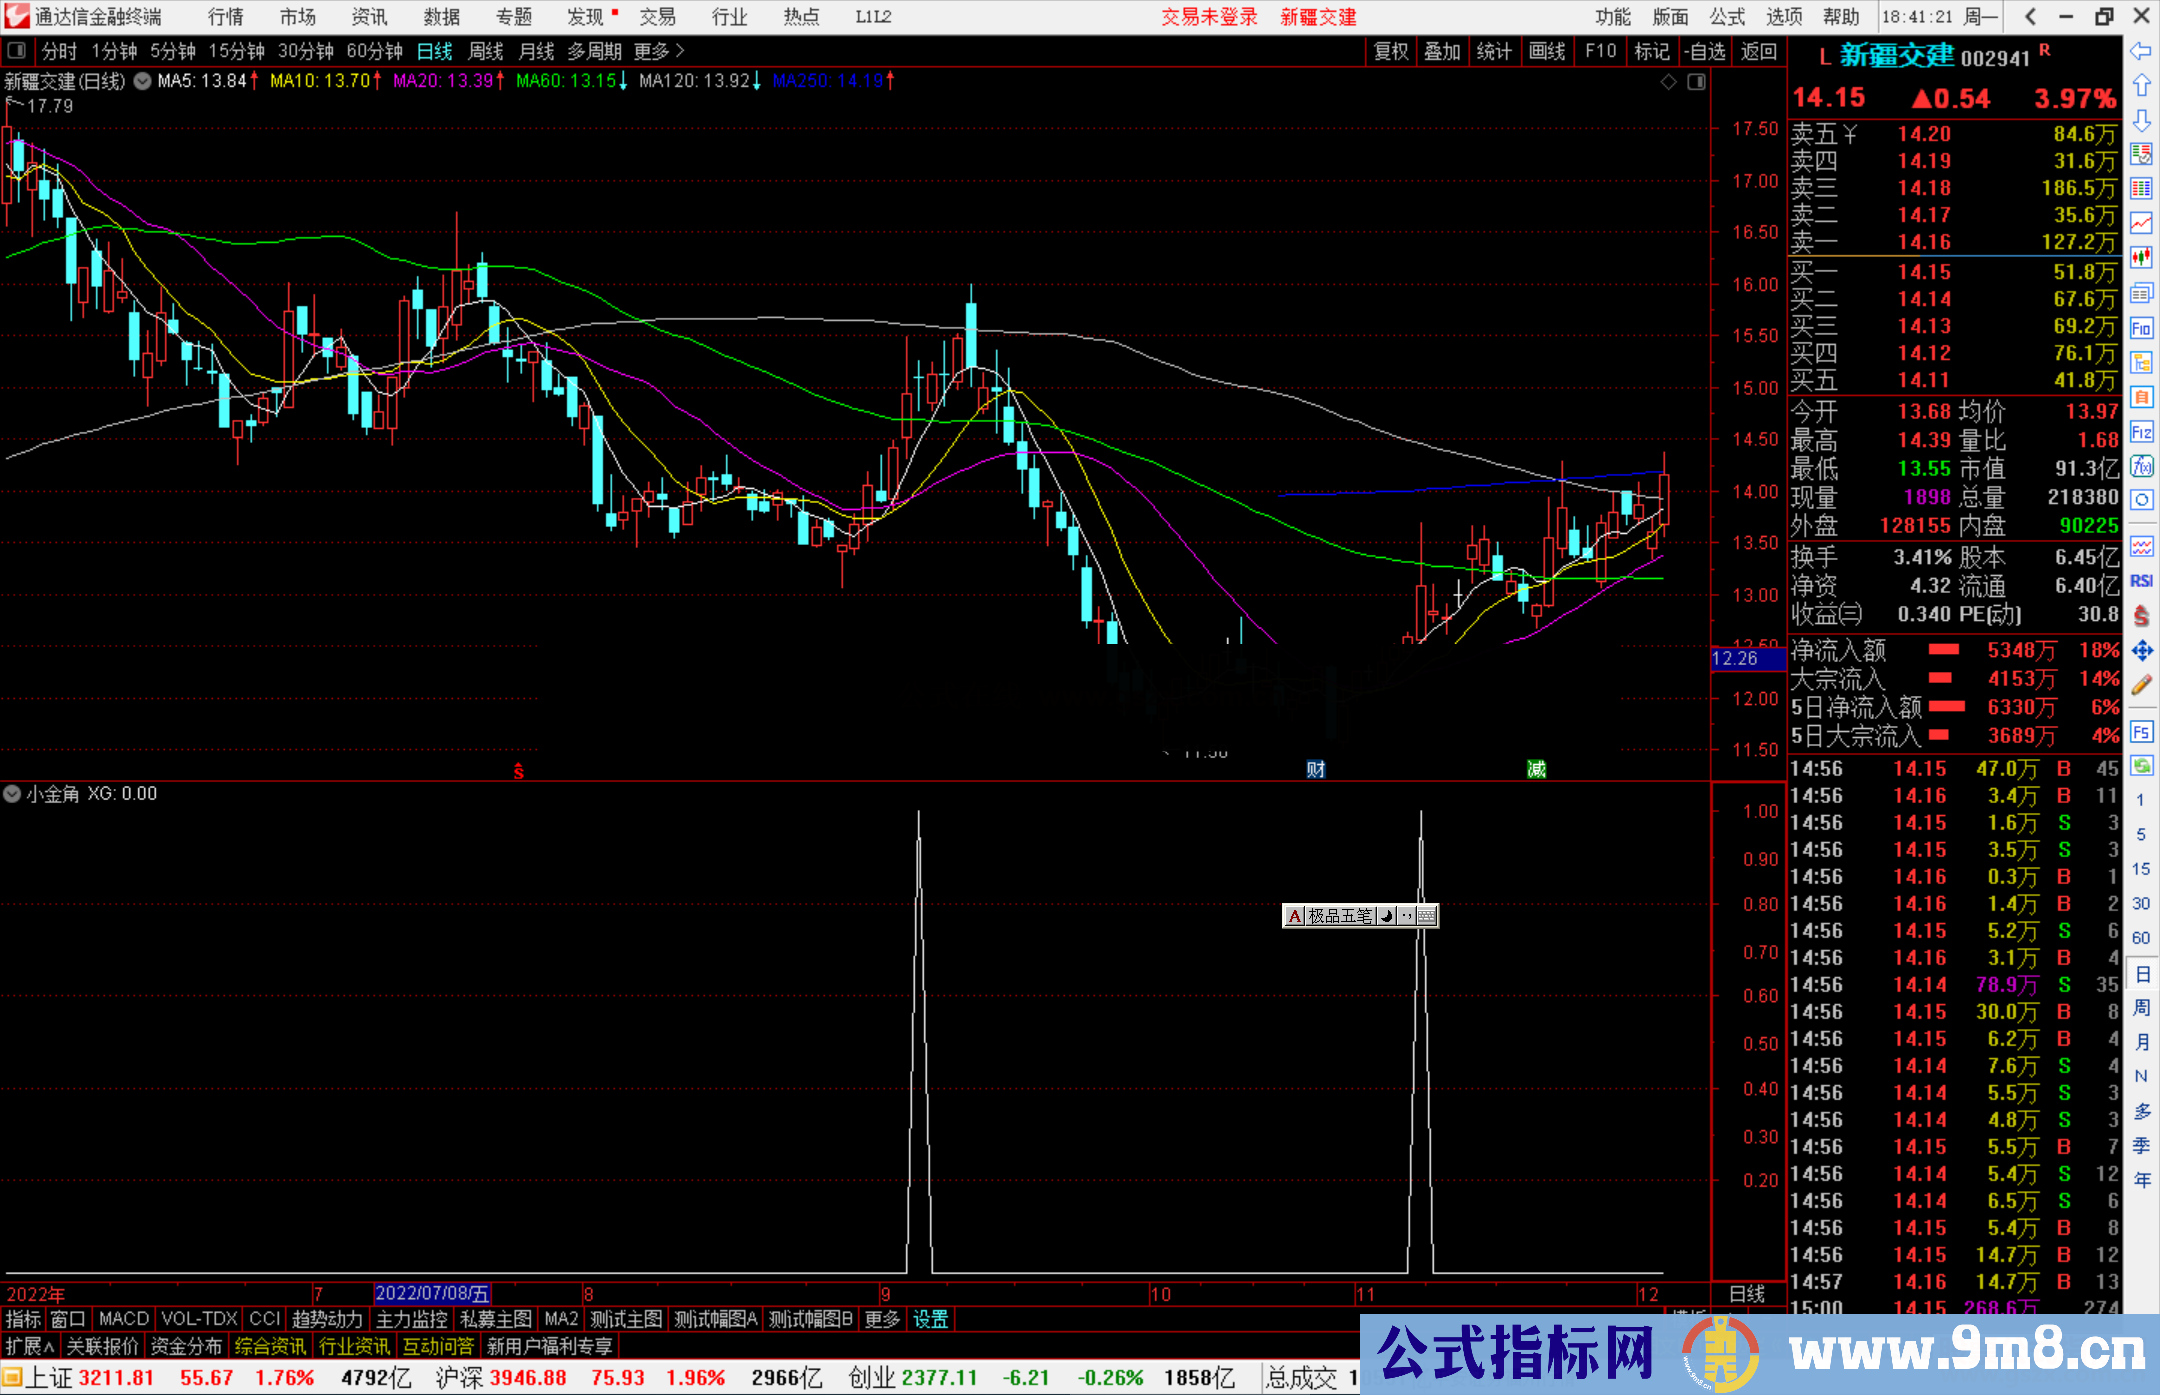The height and width of the screenshot is (1395, 2160).
Task: Toggle the MA indicator dropdown circle icon
Action: click(143, 81)
